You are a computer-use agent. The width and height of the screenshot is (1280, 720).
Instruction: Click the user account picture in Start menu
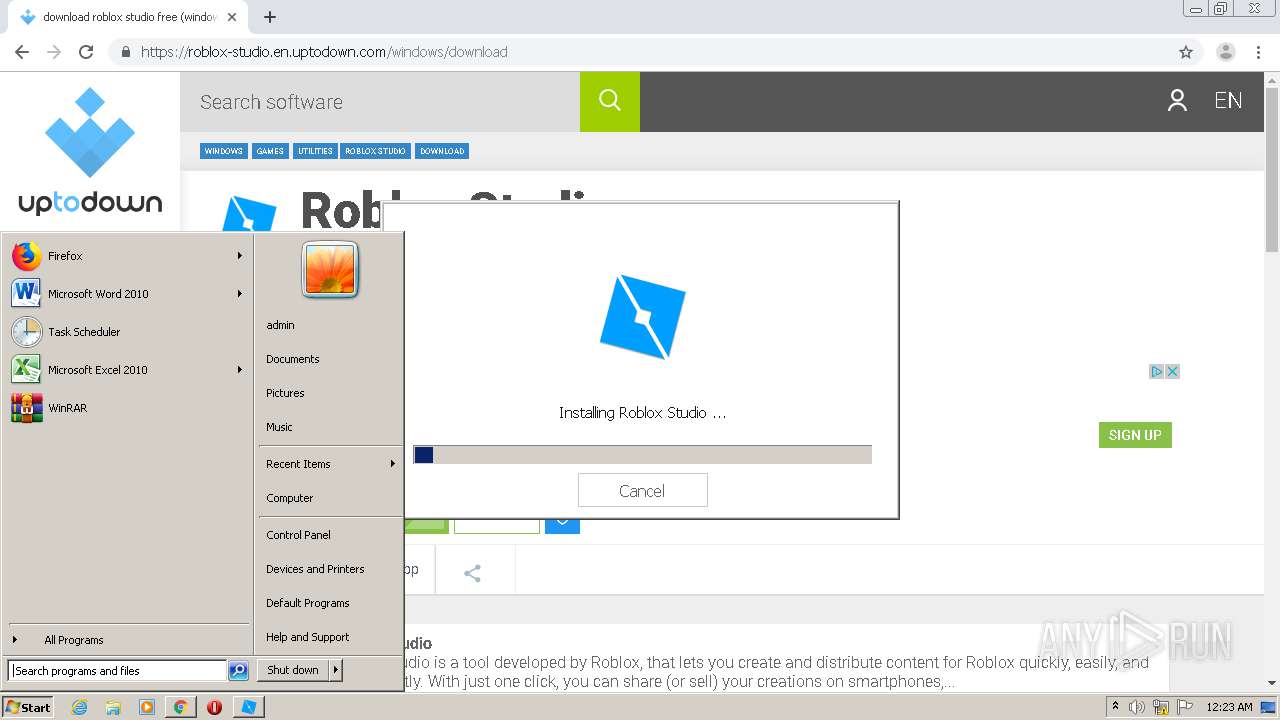330,269
